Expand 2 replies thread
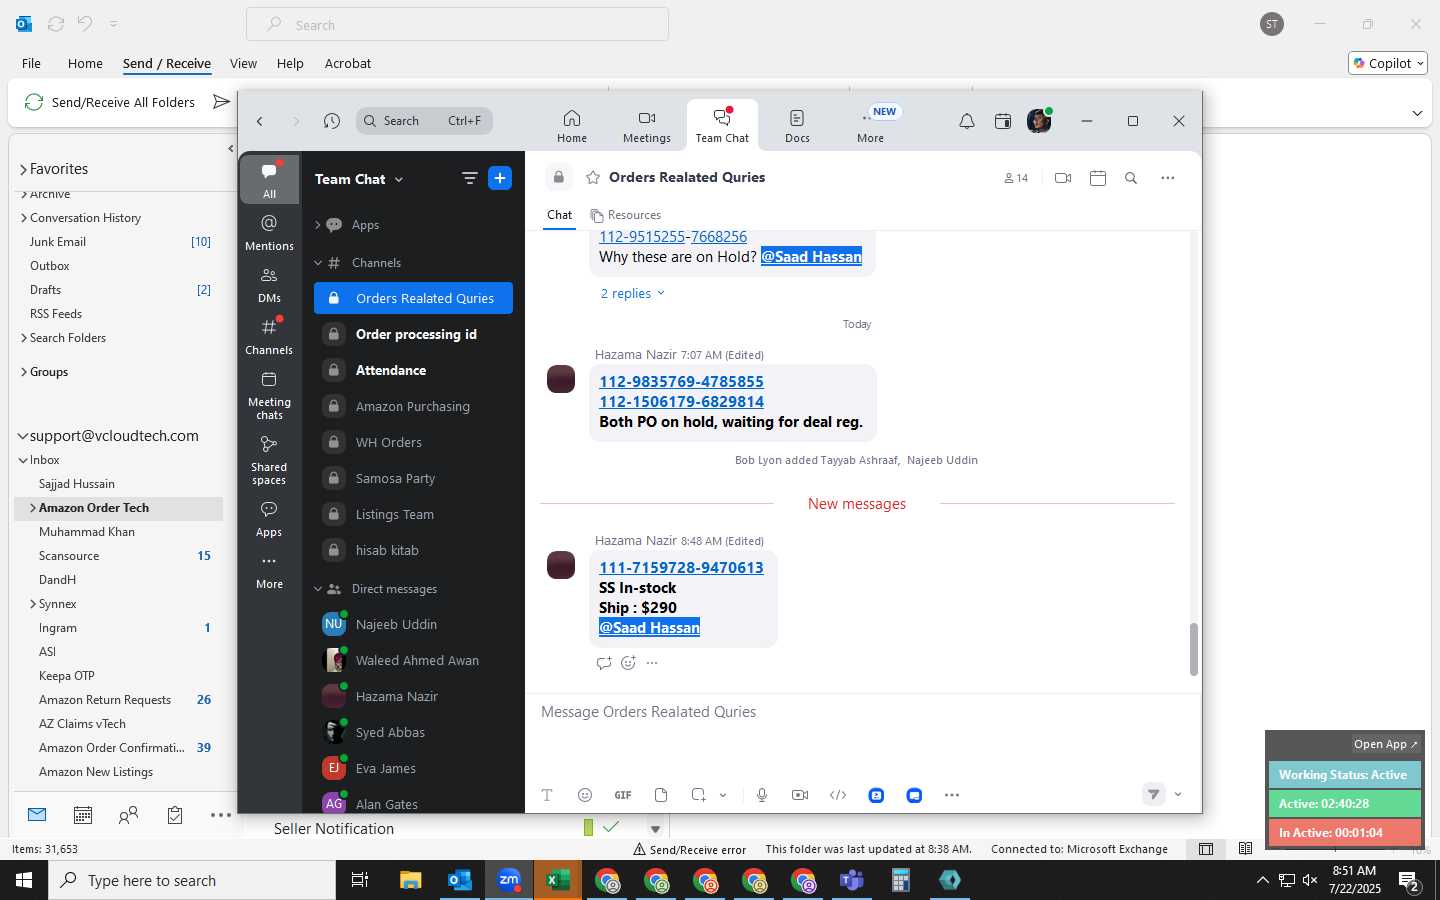The width and height of the screenshot is (1440, 900). pos(632,293)
